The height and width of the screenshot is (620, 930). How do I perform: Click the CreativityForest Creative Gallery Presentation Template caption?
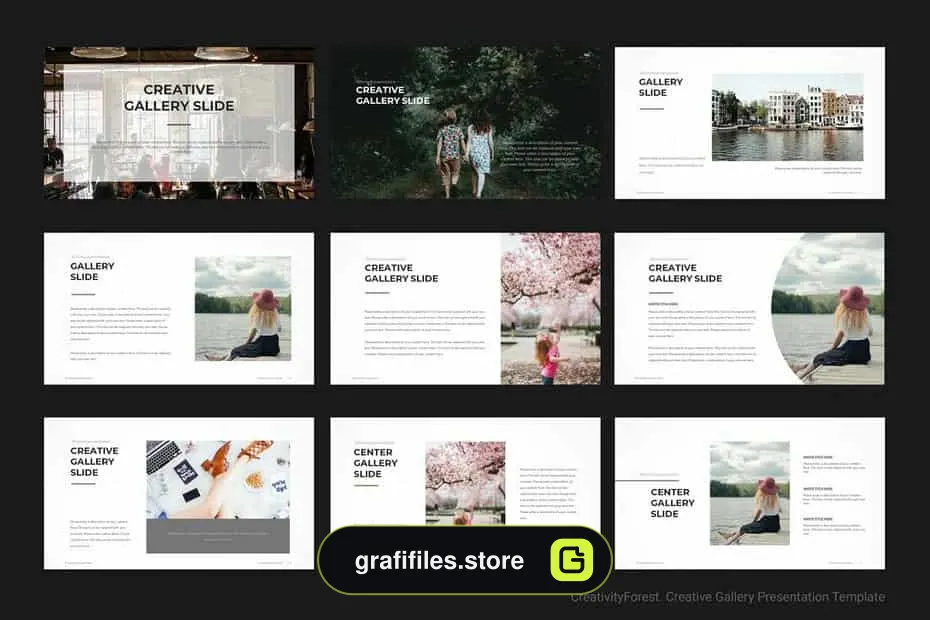pos(728,597)
